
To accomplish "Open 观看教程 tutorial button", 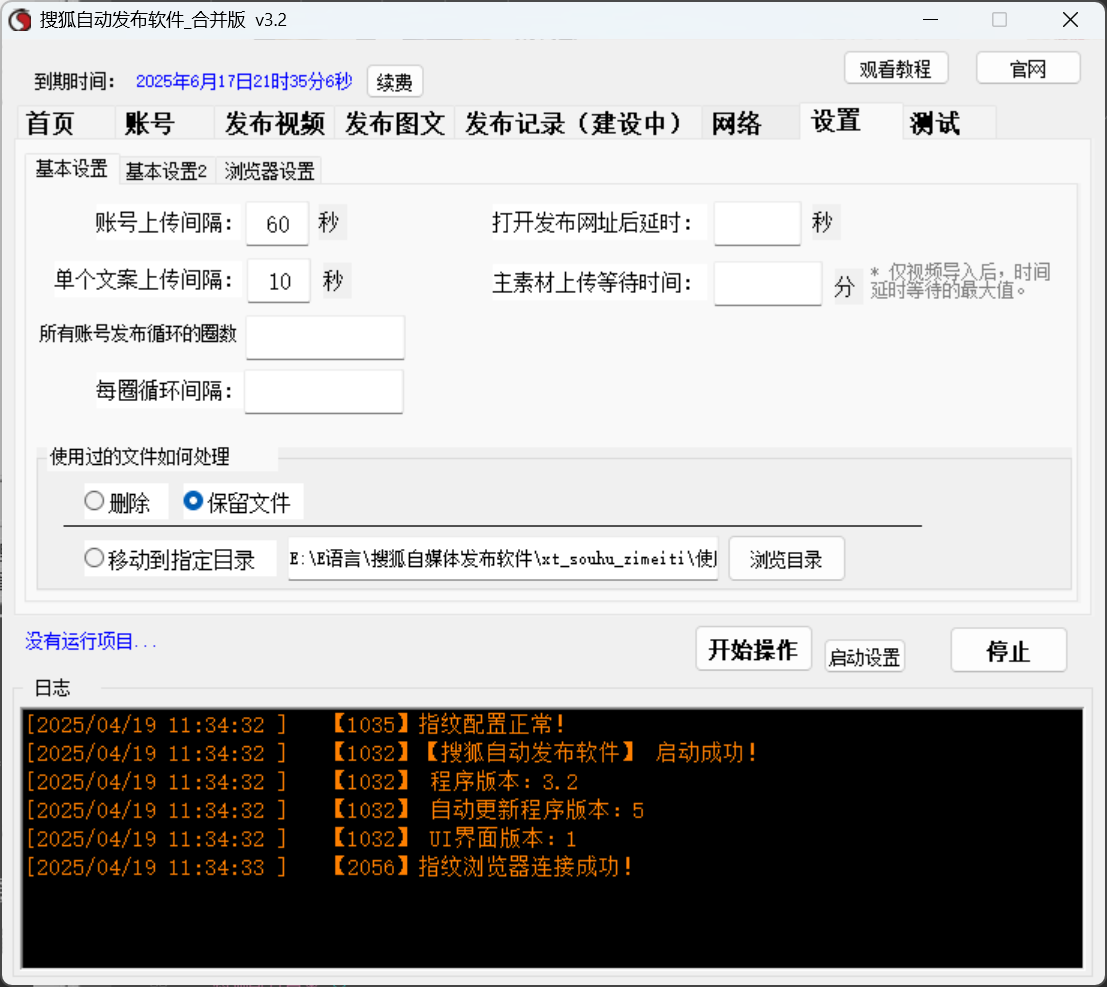I will tap(895, 68).
